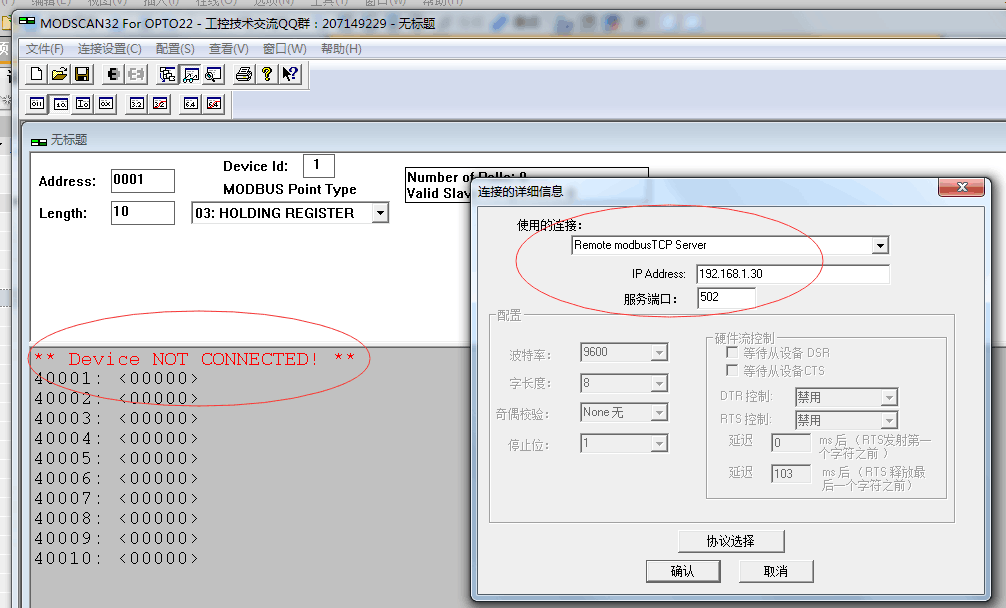The width and height of the screenshot is (1006, 608).
Task: Select hex display format icon
Action: tap(106, 103)
